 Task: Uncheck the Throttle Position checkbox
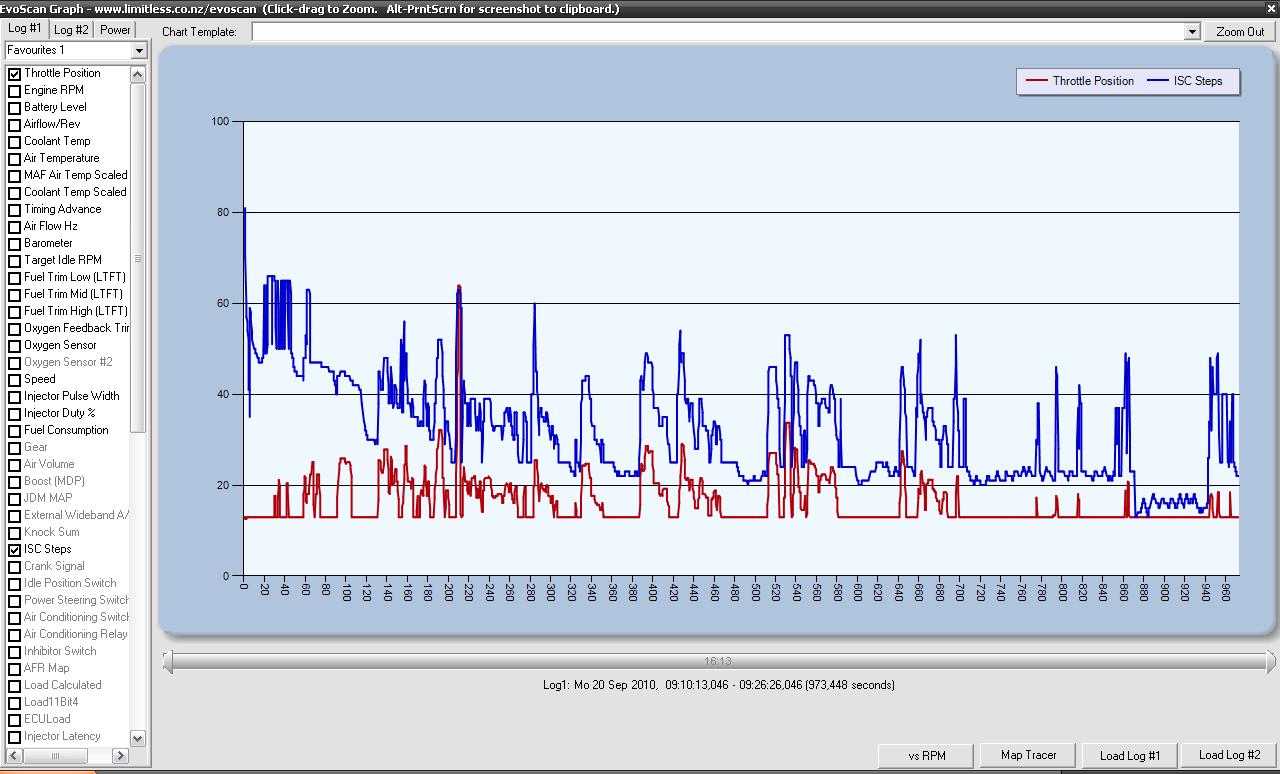click(15, 74)
